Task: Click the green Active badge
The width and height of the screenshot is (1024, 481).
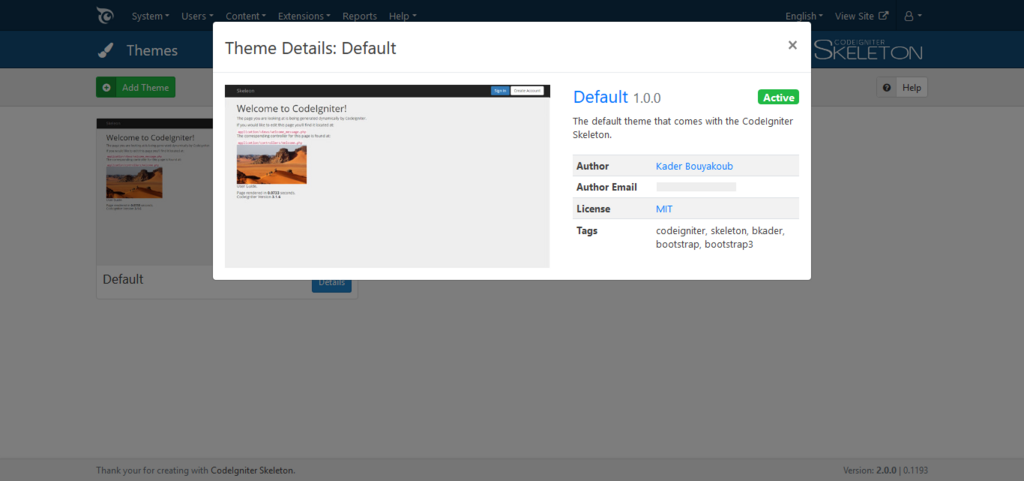Action: tap(778, 97)
